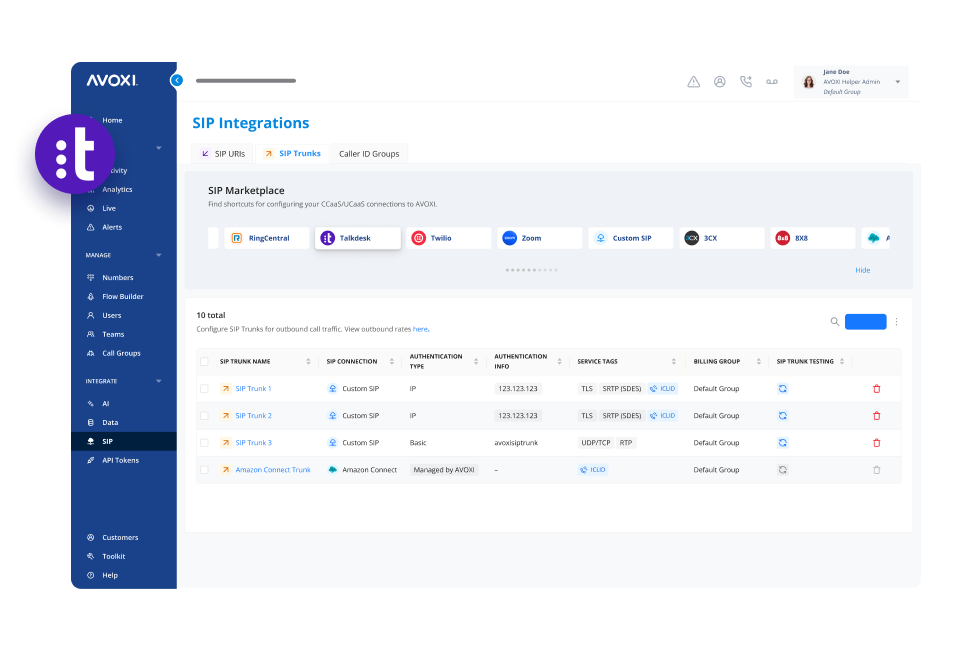Image resolution: width=980 pixels, height=650 pixels.
Task: Open the Twilio integration shortcut
Action: (448, 238)
